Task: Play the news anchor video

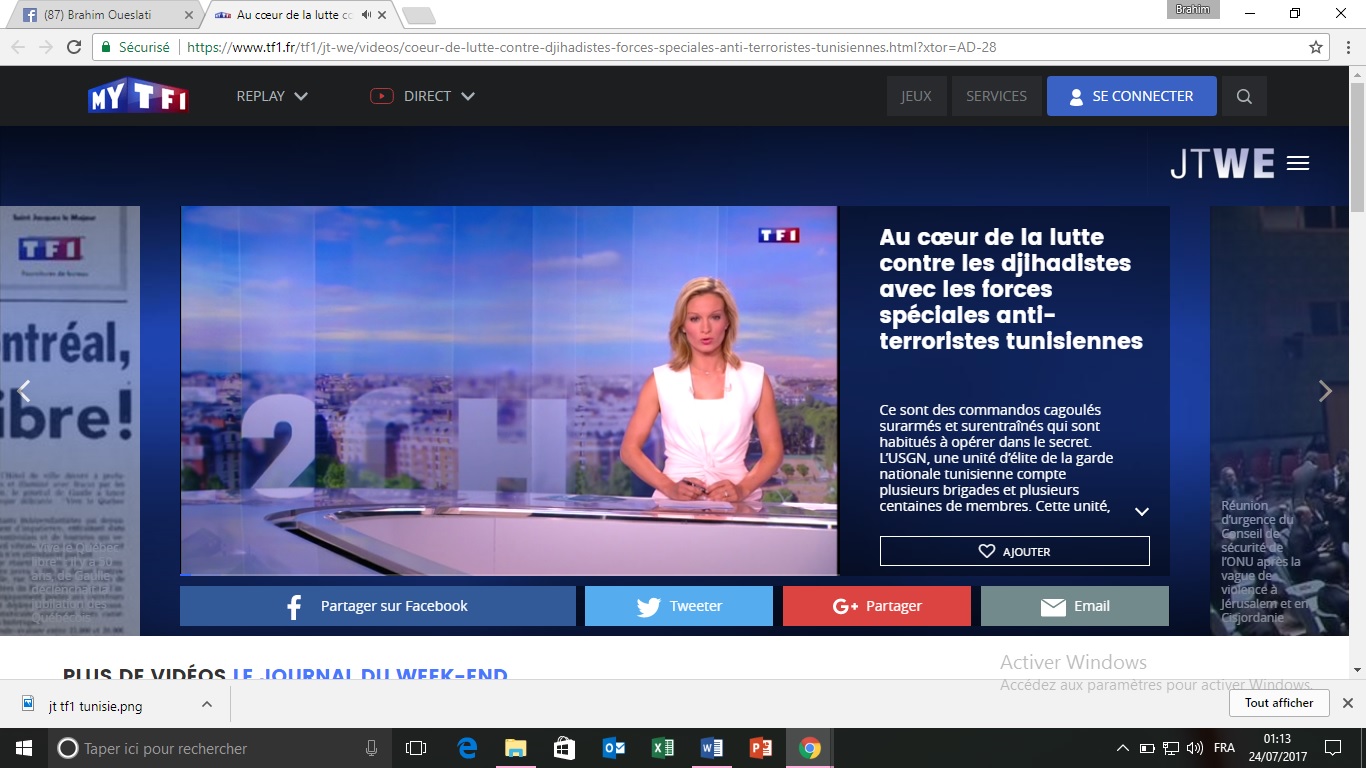Action: click(x=508, y=391)
